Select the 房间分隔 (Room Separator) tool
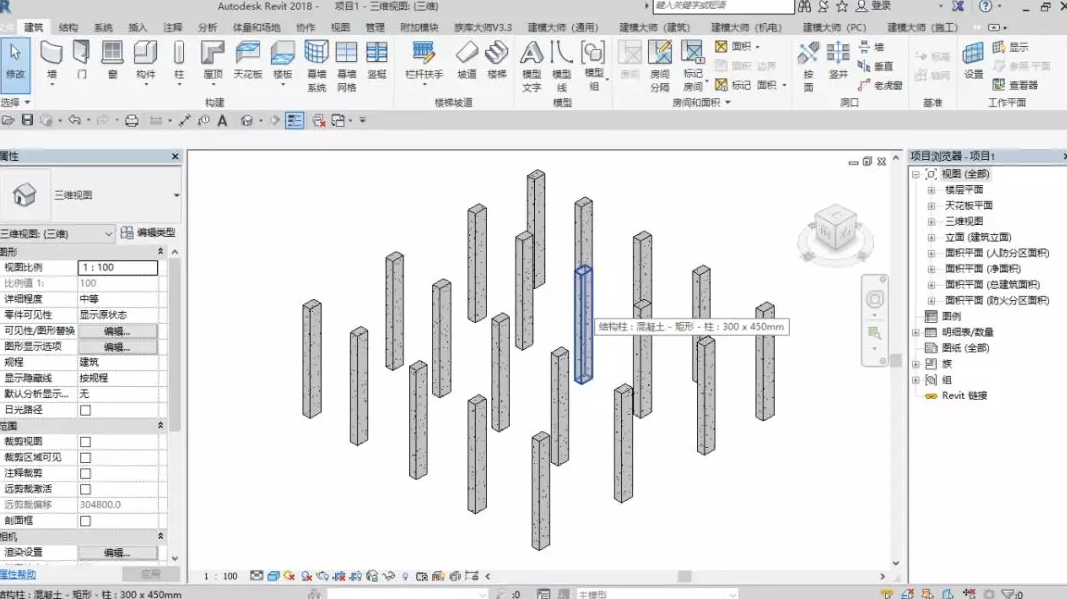The image size is (1067, 599). pyautogui.click(x=659, y=65)
